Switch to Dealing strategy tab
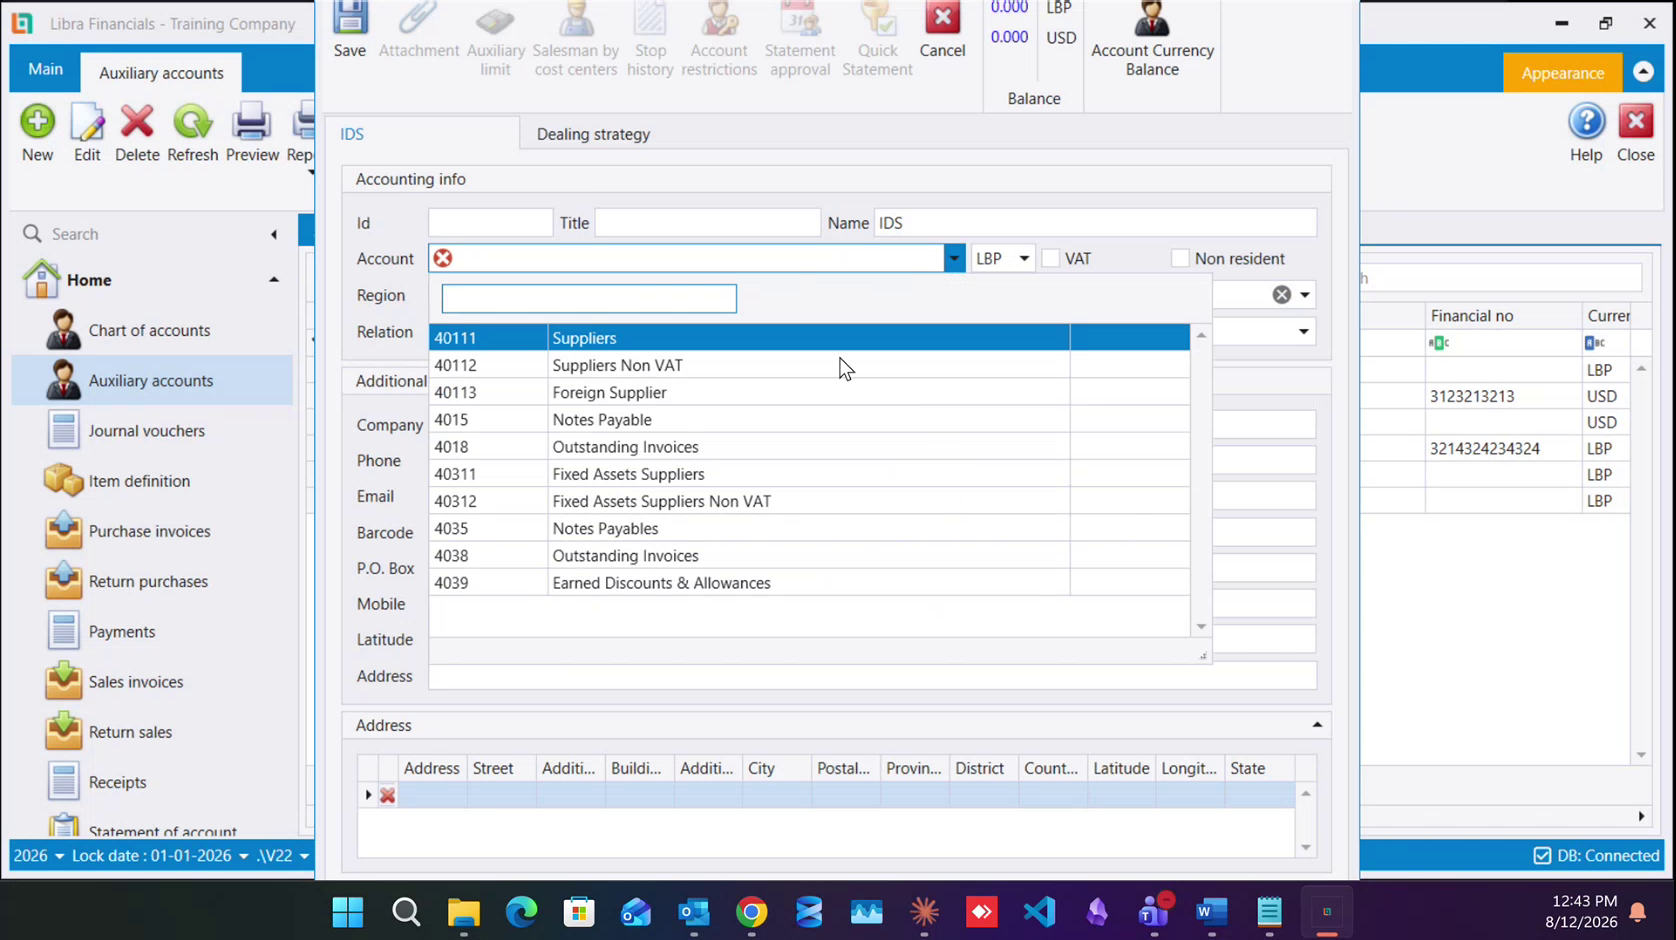 pyautogui.click(x=593, y=134)
